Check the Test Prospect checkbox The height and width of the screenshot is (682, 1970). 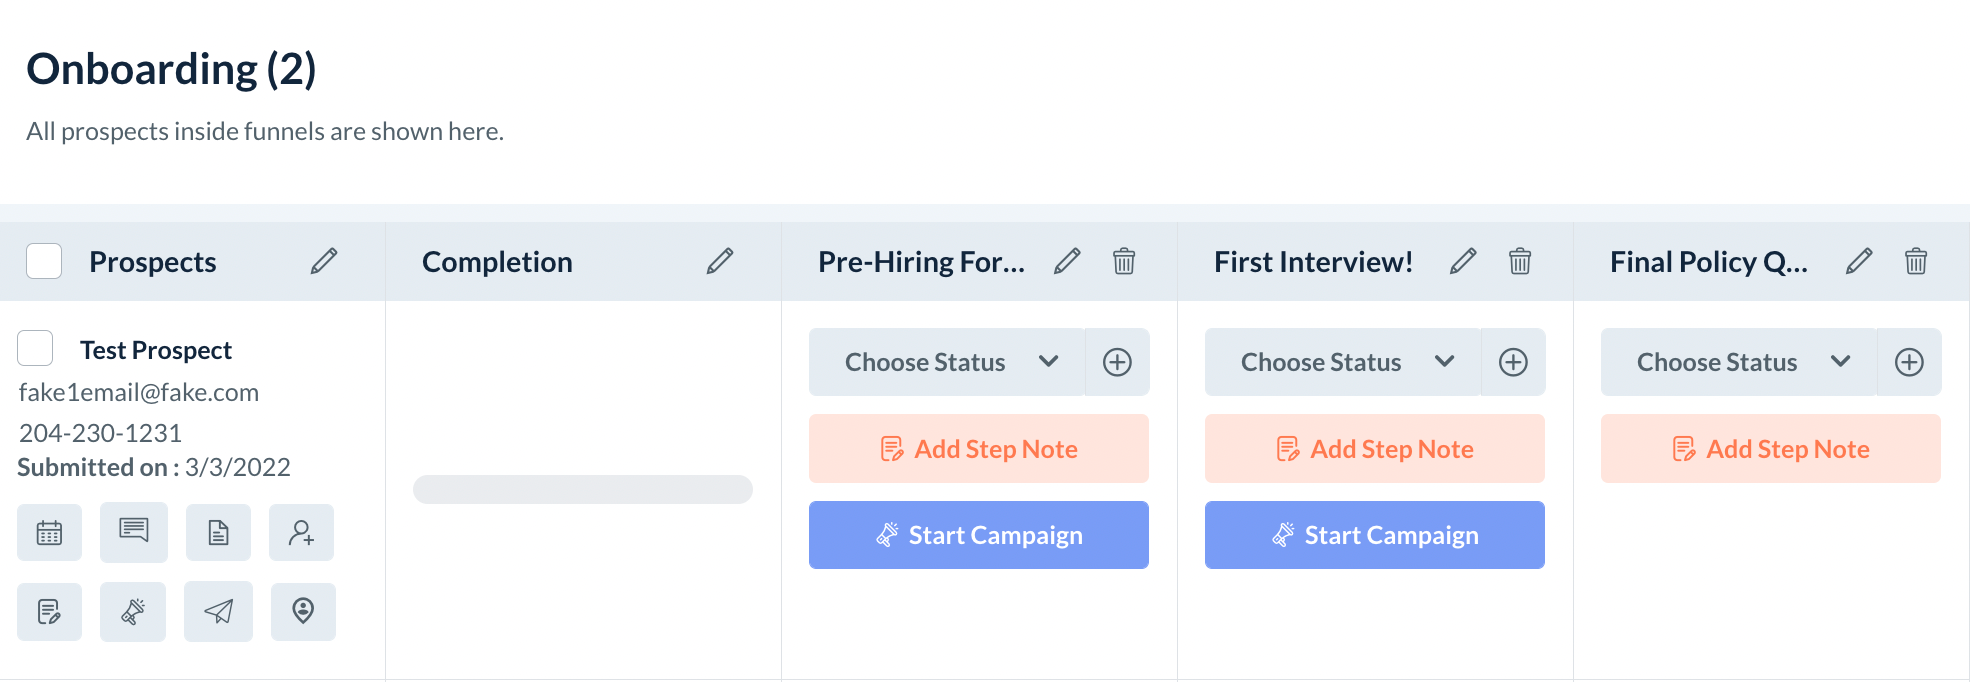[x=35, y=349]
